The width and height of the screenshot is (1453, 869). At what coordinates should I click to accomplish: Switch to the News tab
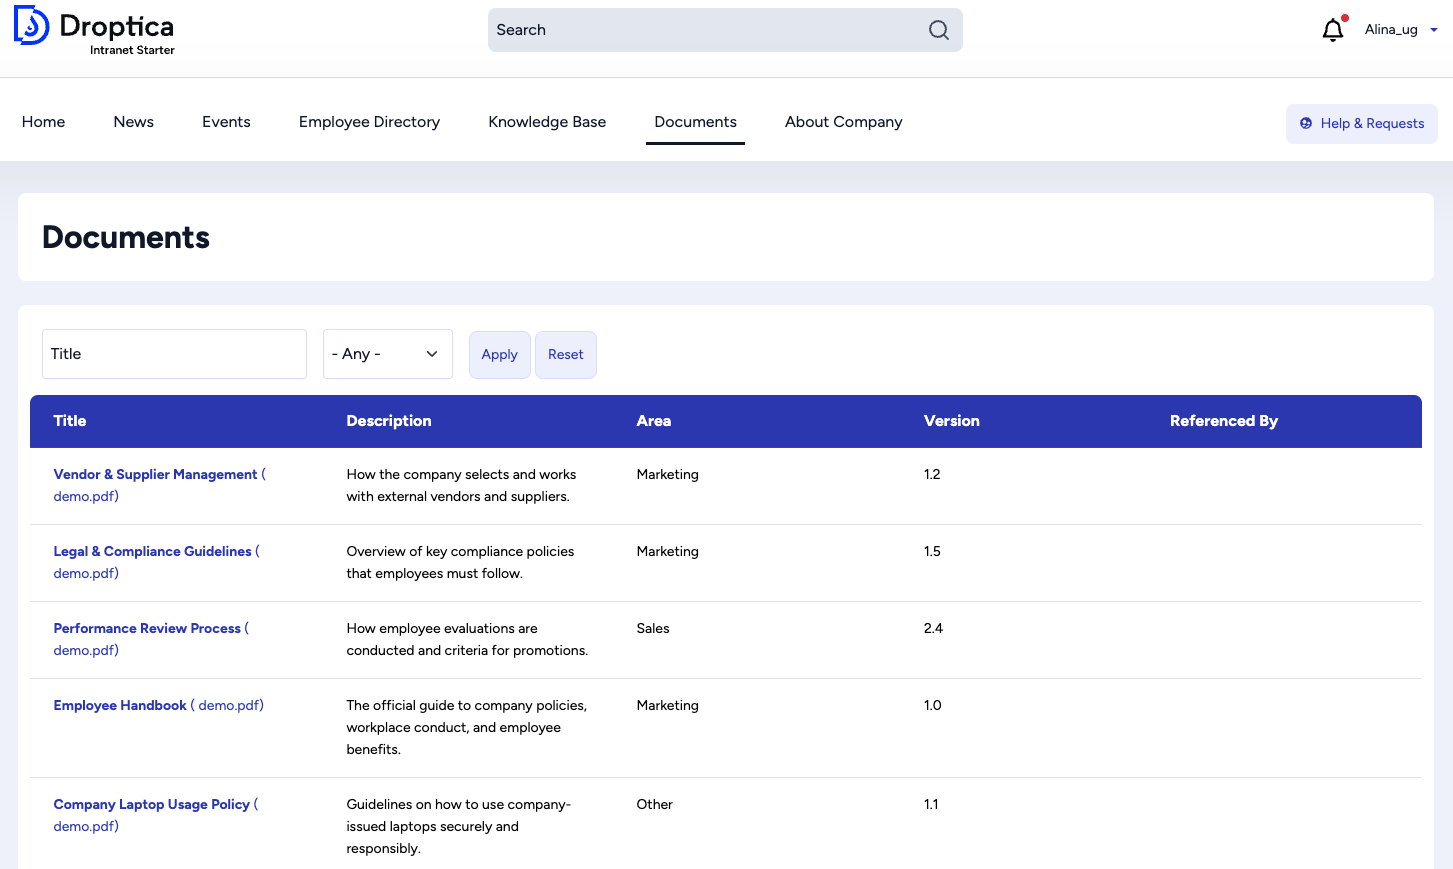pyautogui.click(x=133, y=121)
